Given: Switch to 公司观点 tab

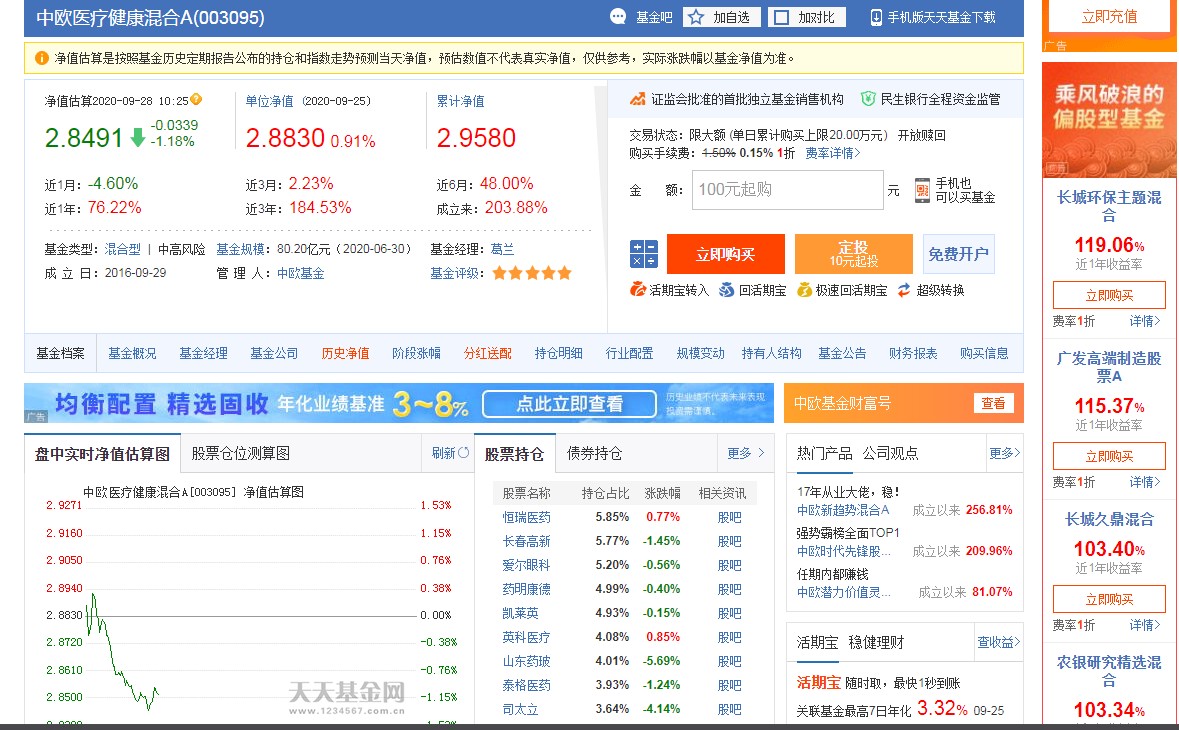Looking at the screenshot, I should (890, 453).
